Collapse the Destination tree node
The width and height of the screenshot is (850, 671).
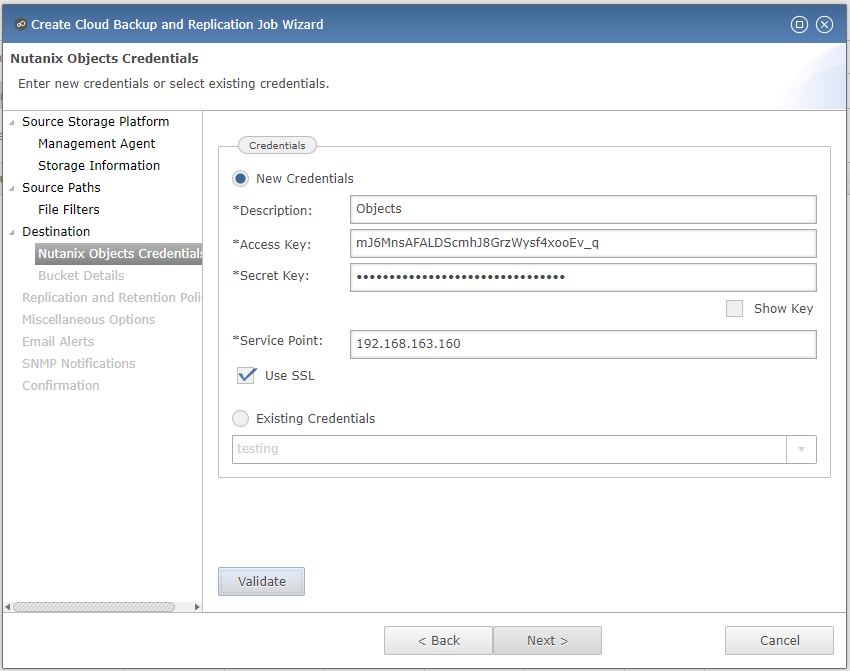[12, 233]
